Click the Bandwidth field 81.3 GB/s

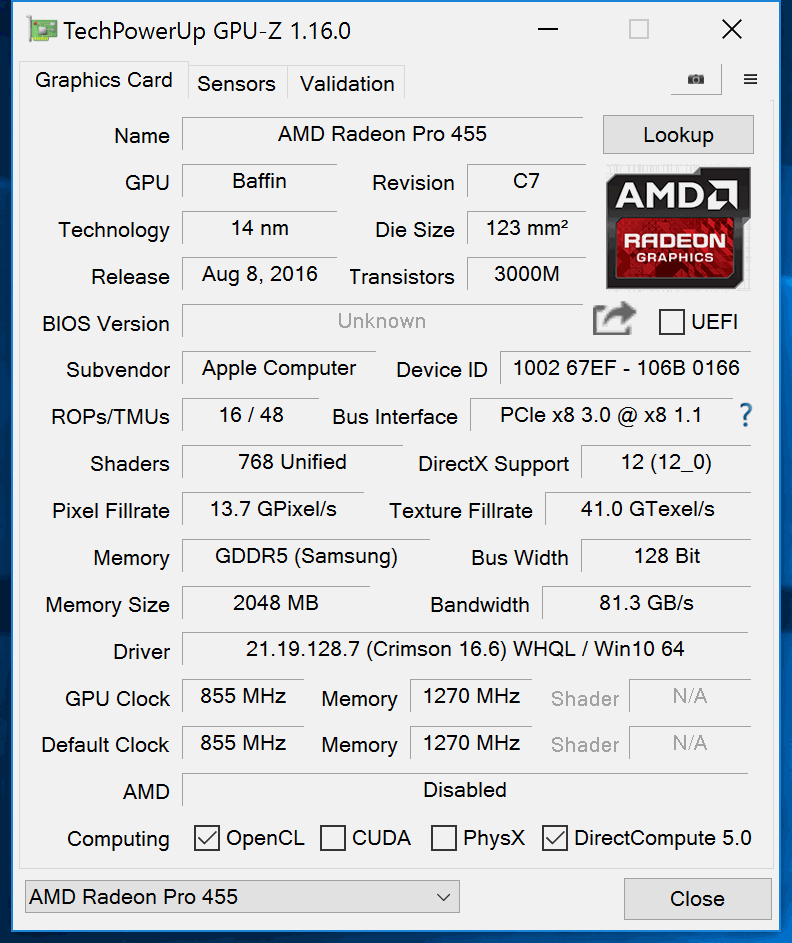pos(646,602)
